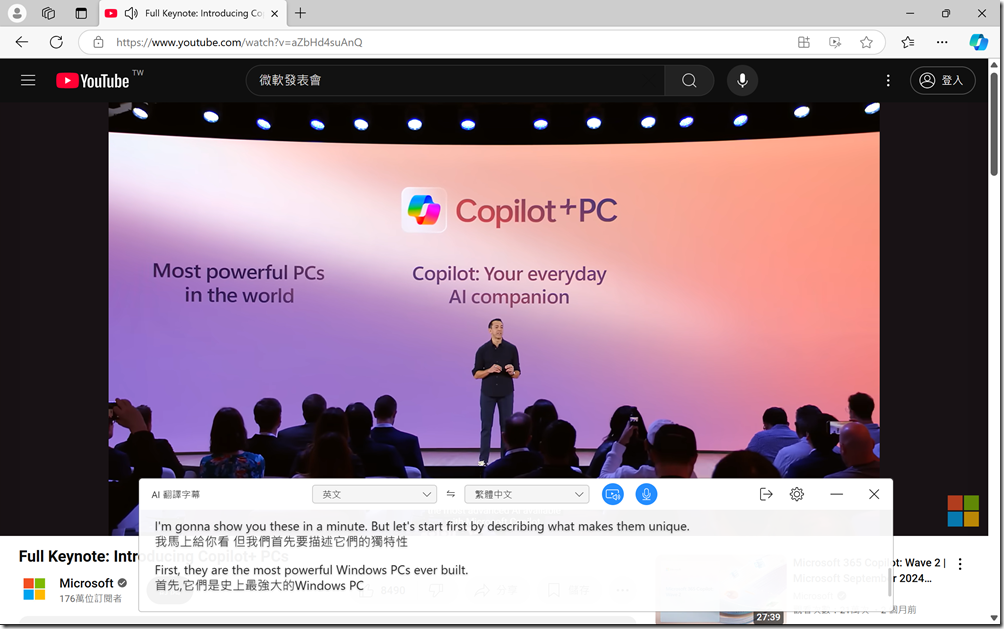
Task: Open the favorites list
Action: pos(908,42)
